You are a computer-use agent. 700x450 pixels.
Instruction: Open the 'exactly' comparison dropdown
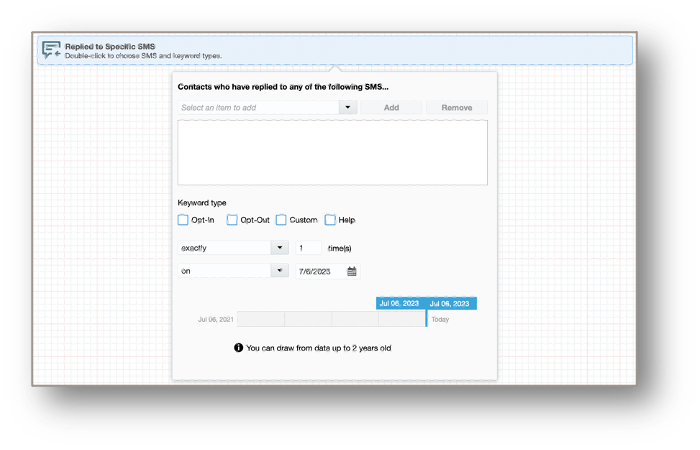[x=280, y=248]
